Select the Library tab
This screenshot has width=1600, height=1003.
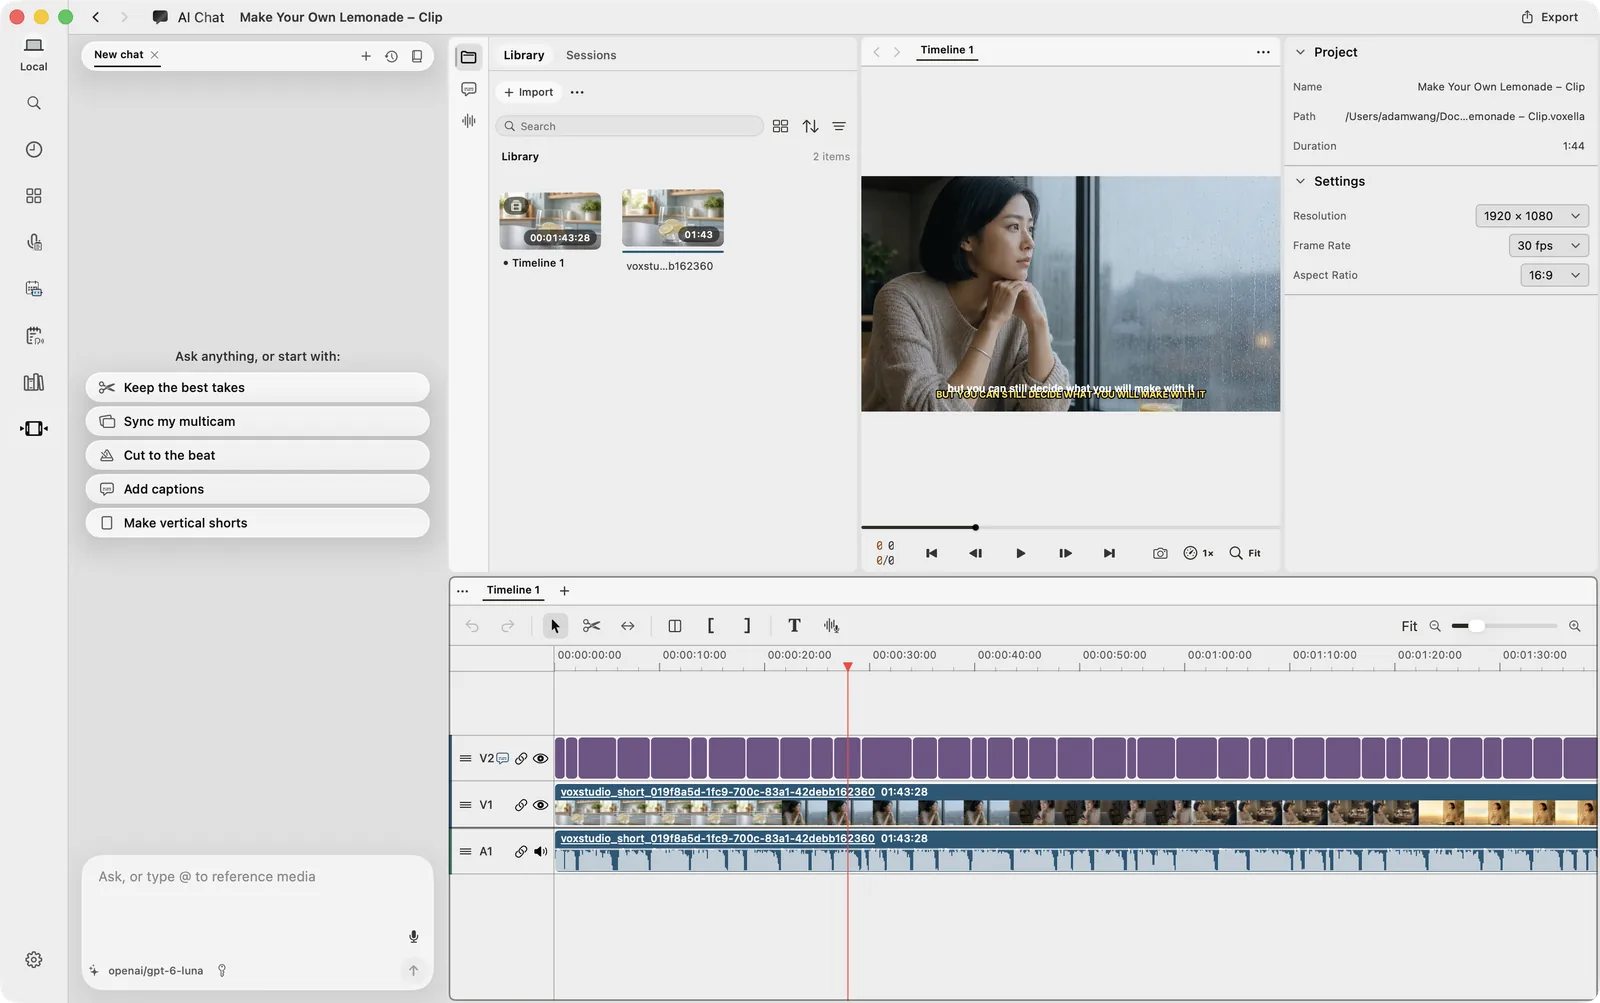pos(524,56)
